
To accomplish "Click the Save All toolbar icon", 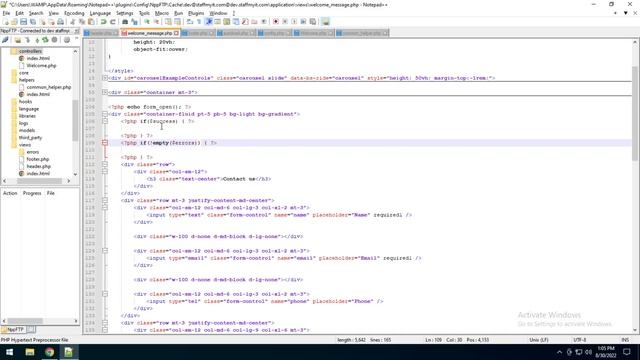I will point(33,22).
